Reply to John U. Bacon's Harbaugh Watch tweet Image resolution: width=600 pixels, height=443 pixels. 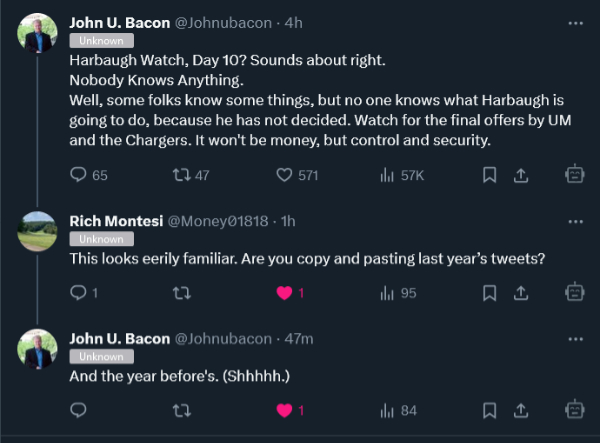click(80, 175)
